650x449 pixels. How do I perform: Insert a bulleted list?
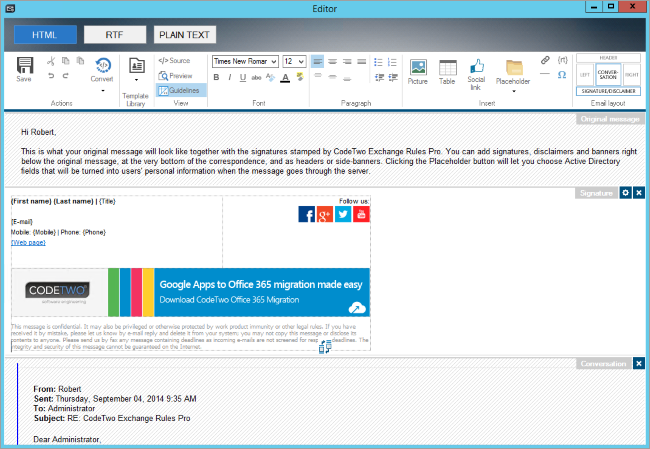378,62
